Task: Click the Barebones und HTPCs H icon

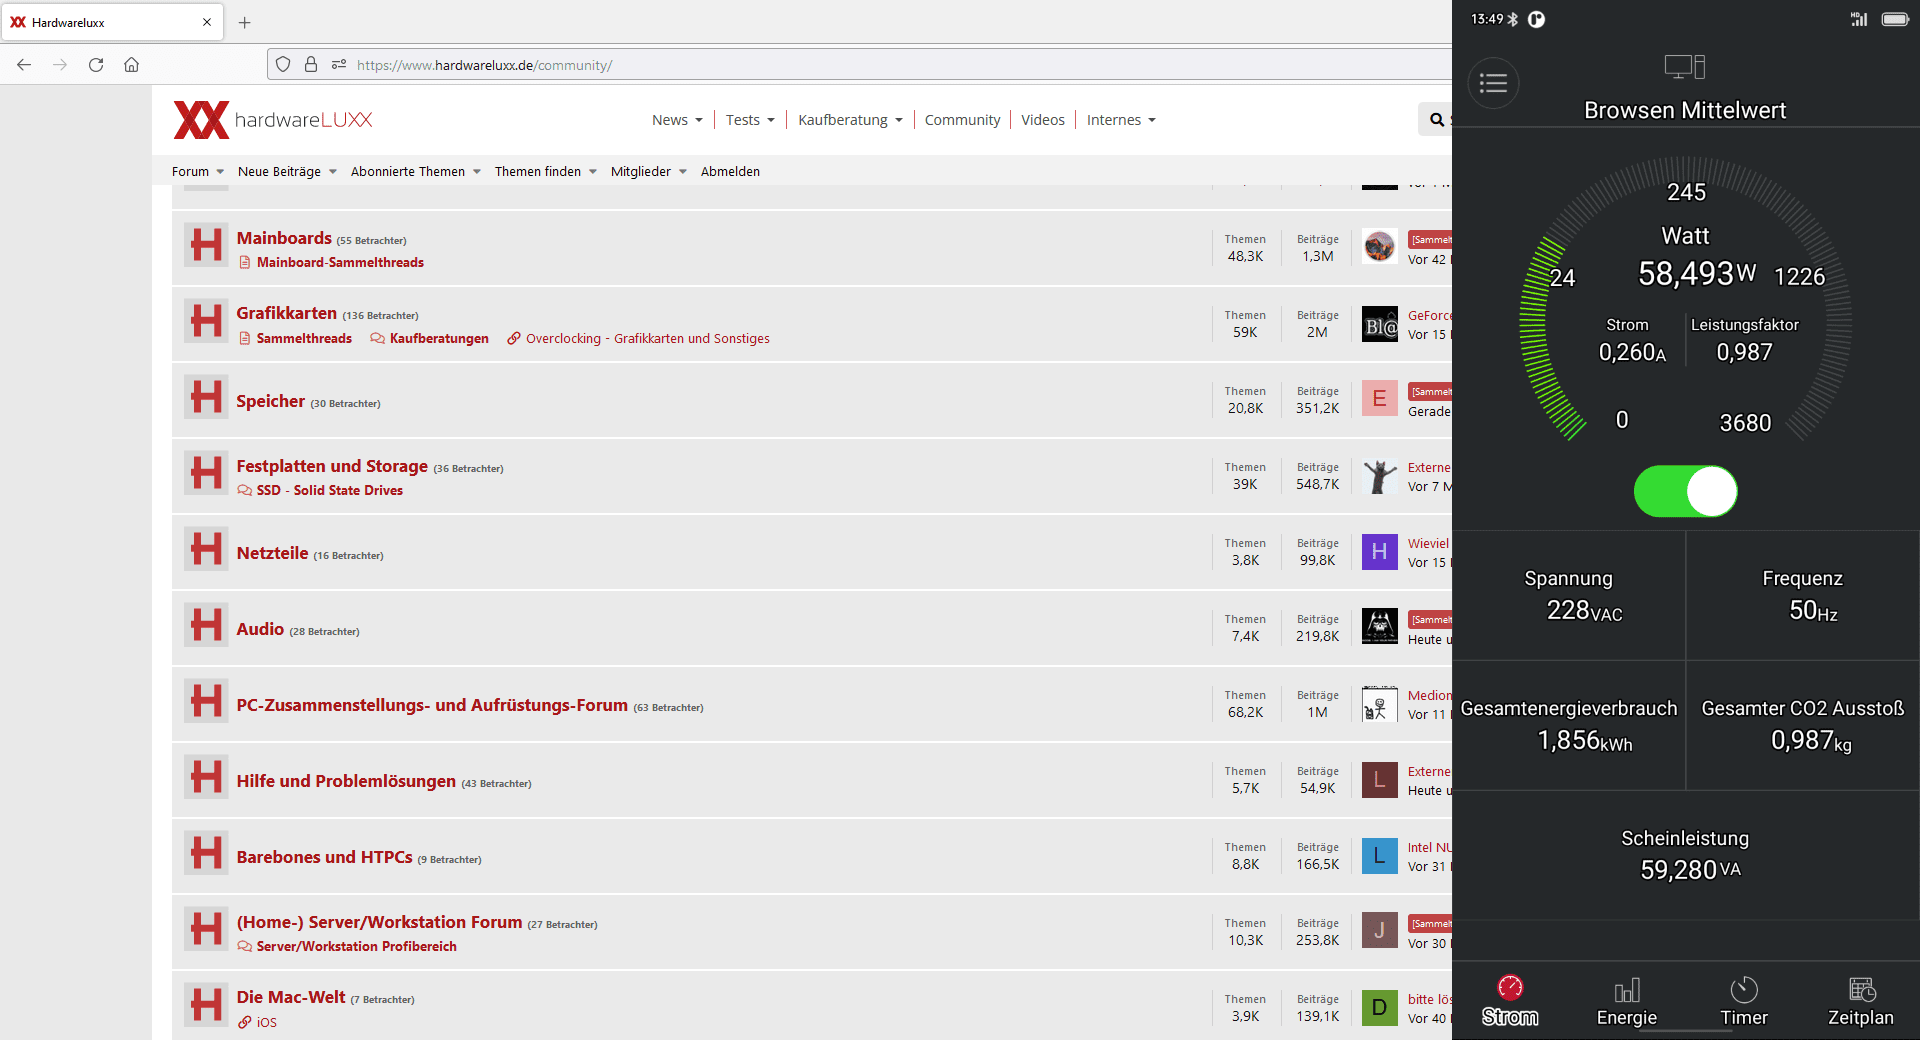Action: point(207,853)
